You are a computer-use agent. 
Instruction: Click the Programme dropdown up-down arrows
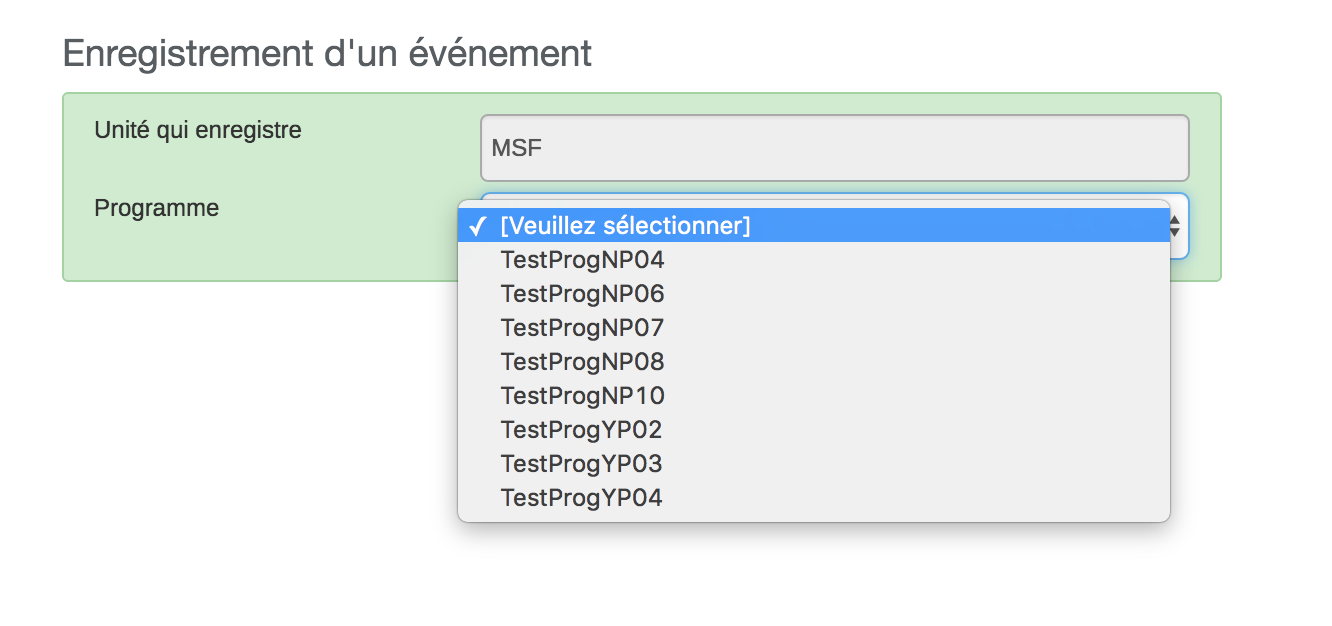point(1175,226)
